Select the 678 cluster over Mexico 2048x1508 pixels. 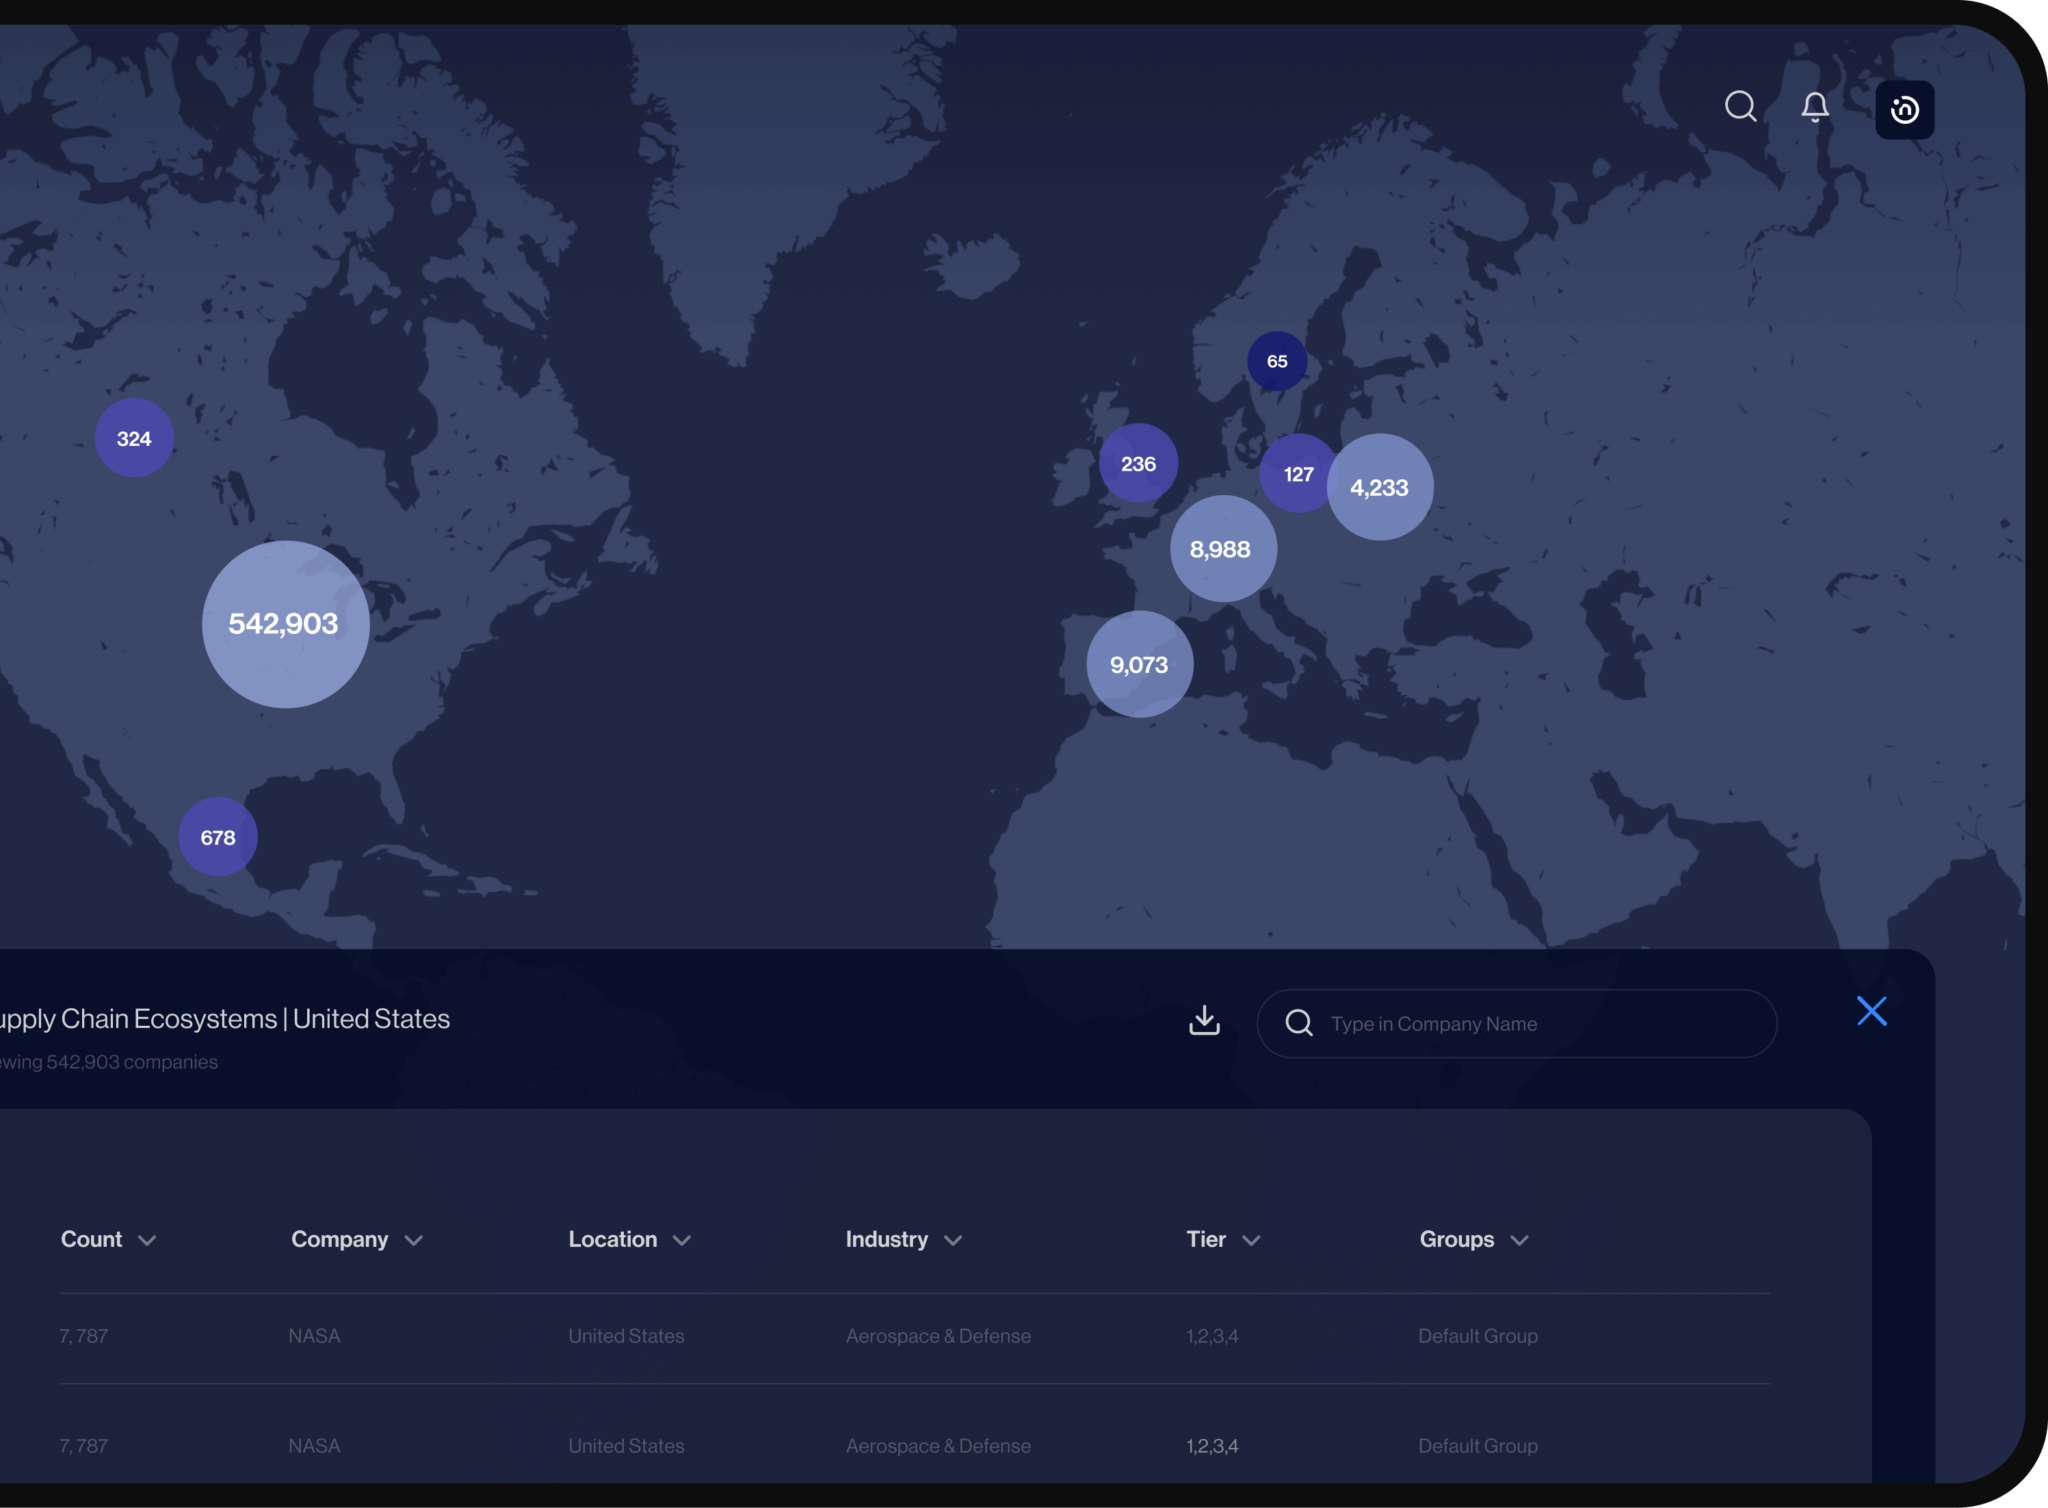coord(217,837)
